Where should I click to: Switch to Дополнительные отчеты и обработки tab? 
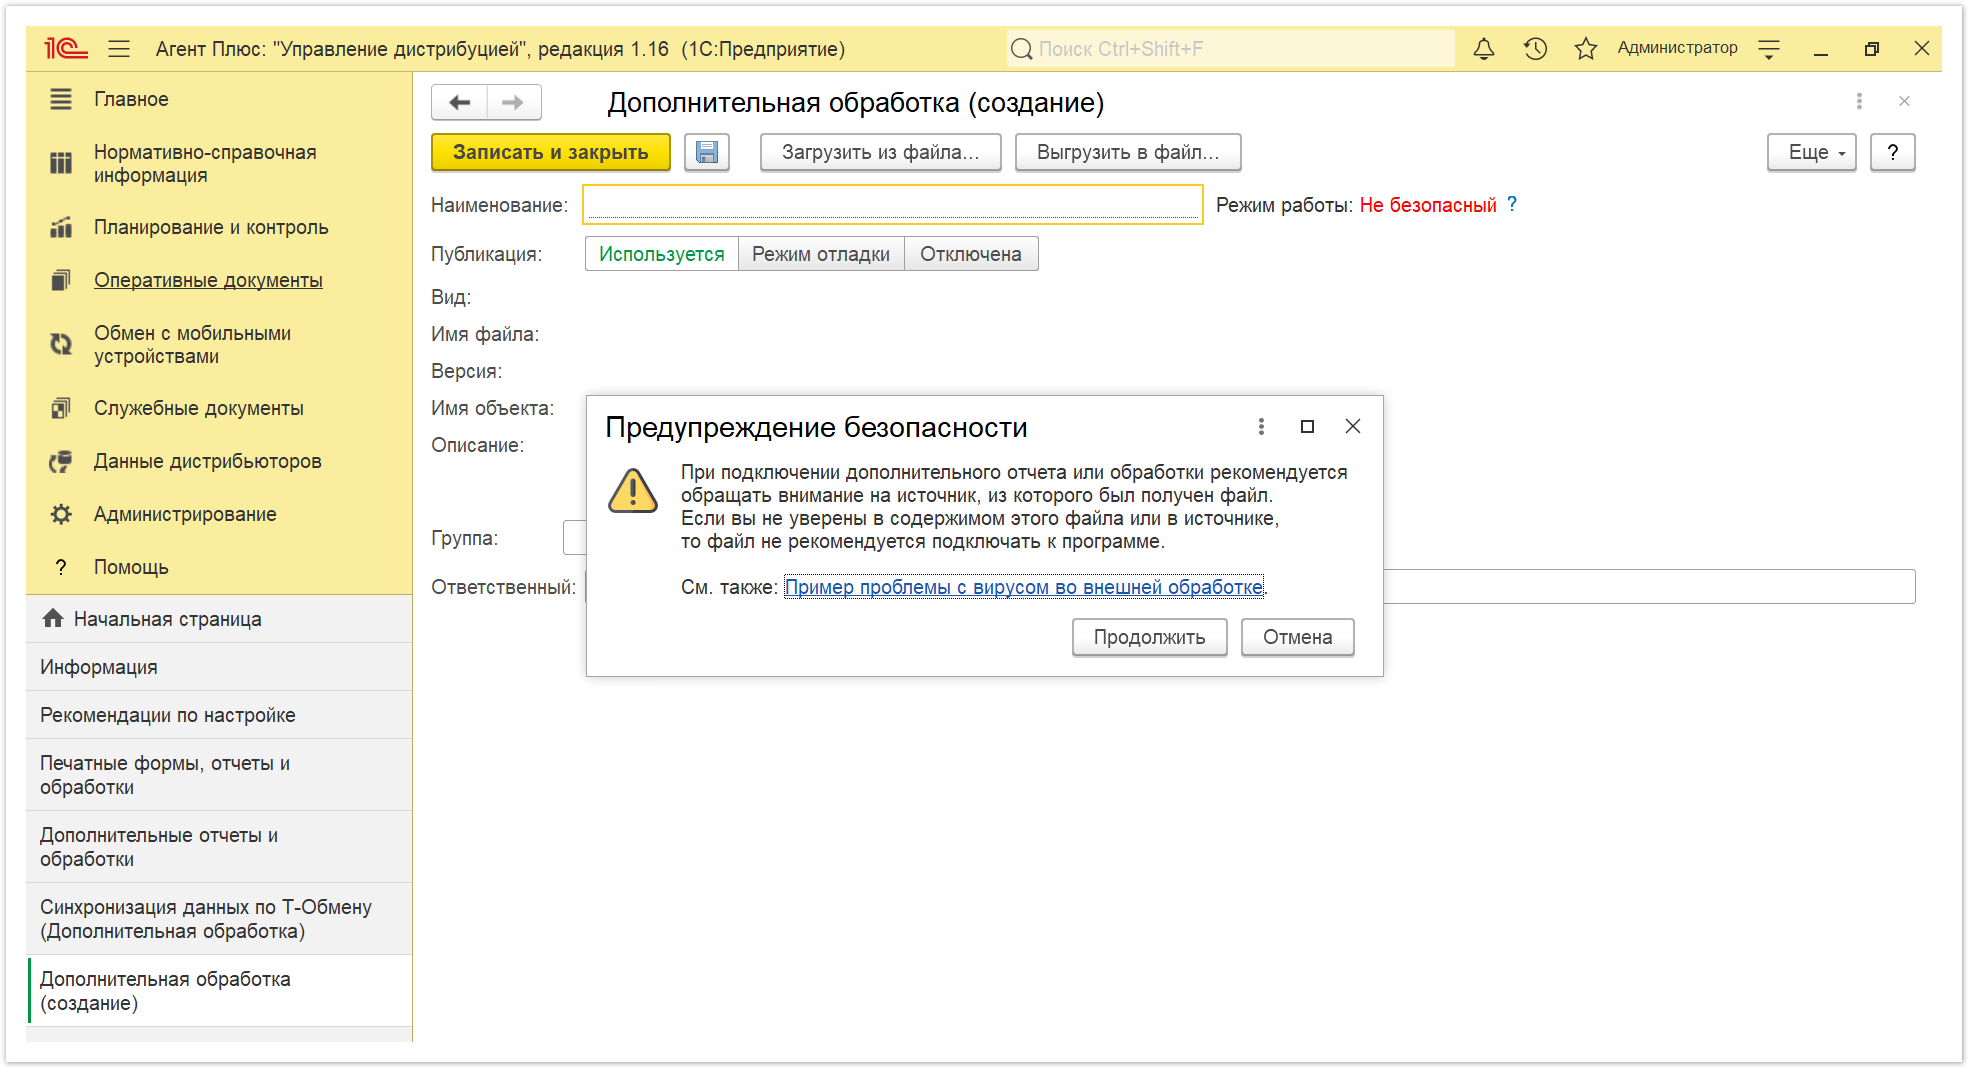point(219,847)
